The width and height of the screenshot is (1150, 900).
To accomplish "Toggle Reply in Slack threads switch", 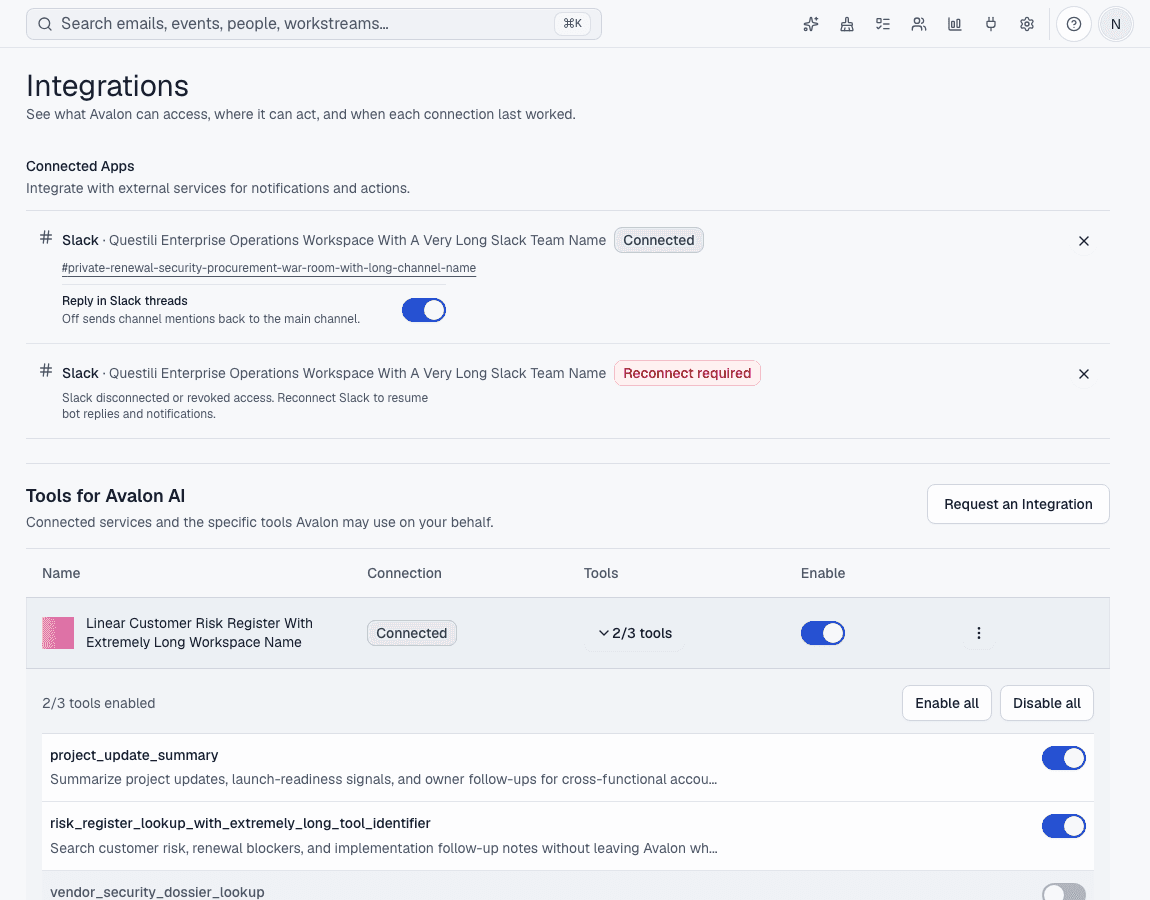I will click(x=424, y=310).
